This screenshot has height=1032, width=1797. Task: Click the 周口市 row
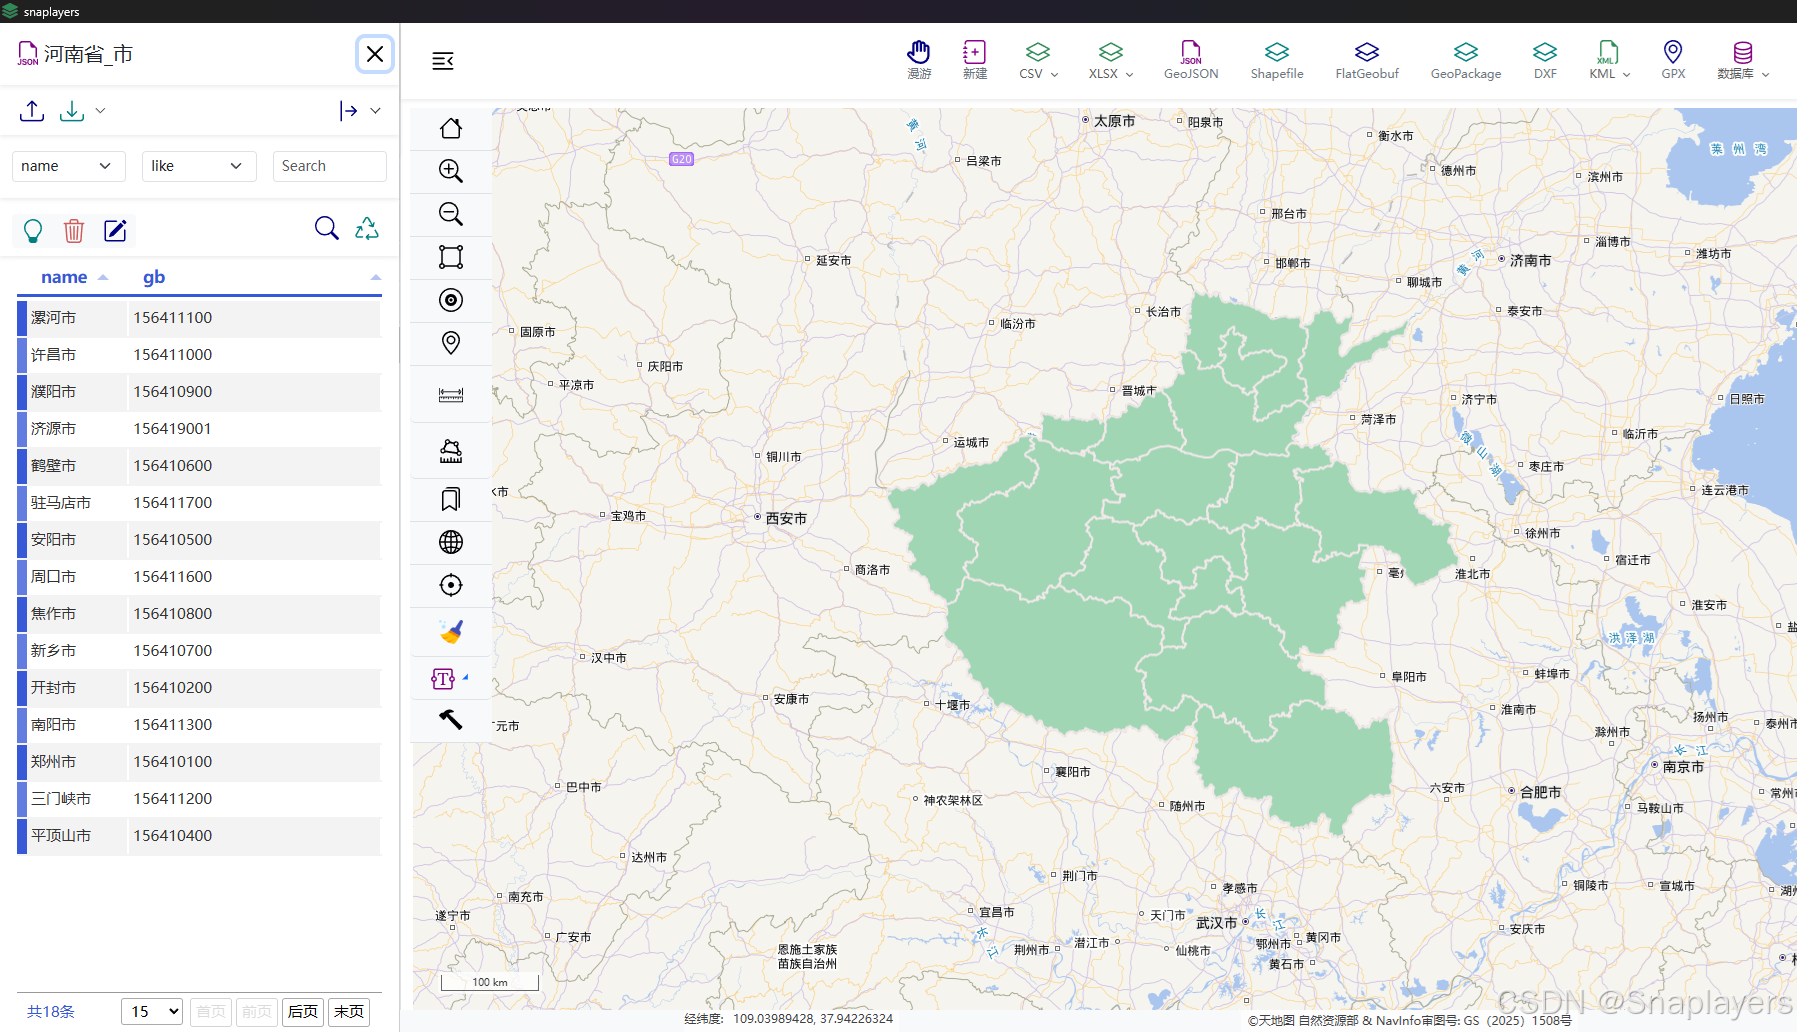coord(199,577)
